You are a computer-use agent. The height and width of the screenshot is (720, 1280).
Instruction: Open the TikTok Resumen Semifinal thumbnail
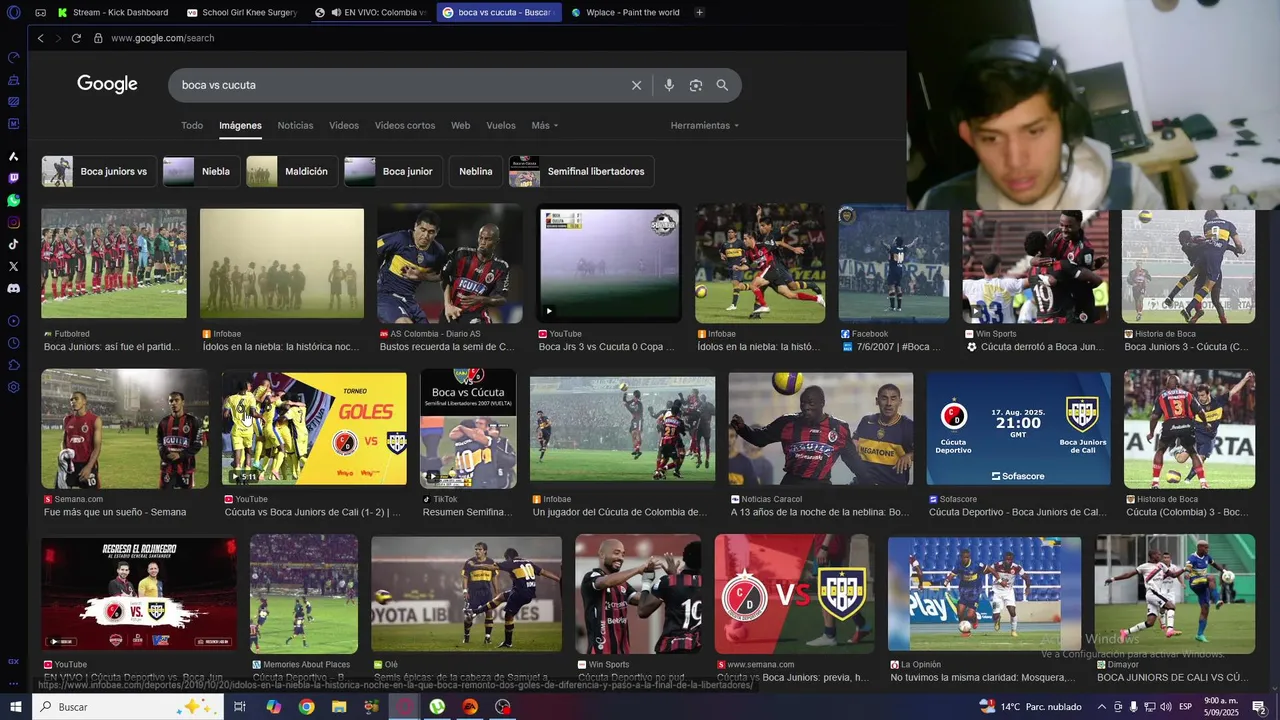click(x=468, y=429)
